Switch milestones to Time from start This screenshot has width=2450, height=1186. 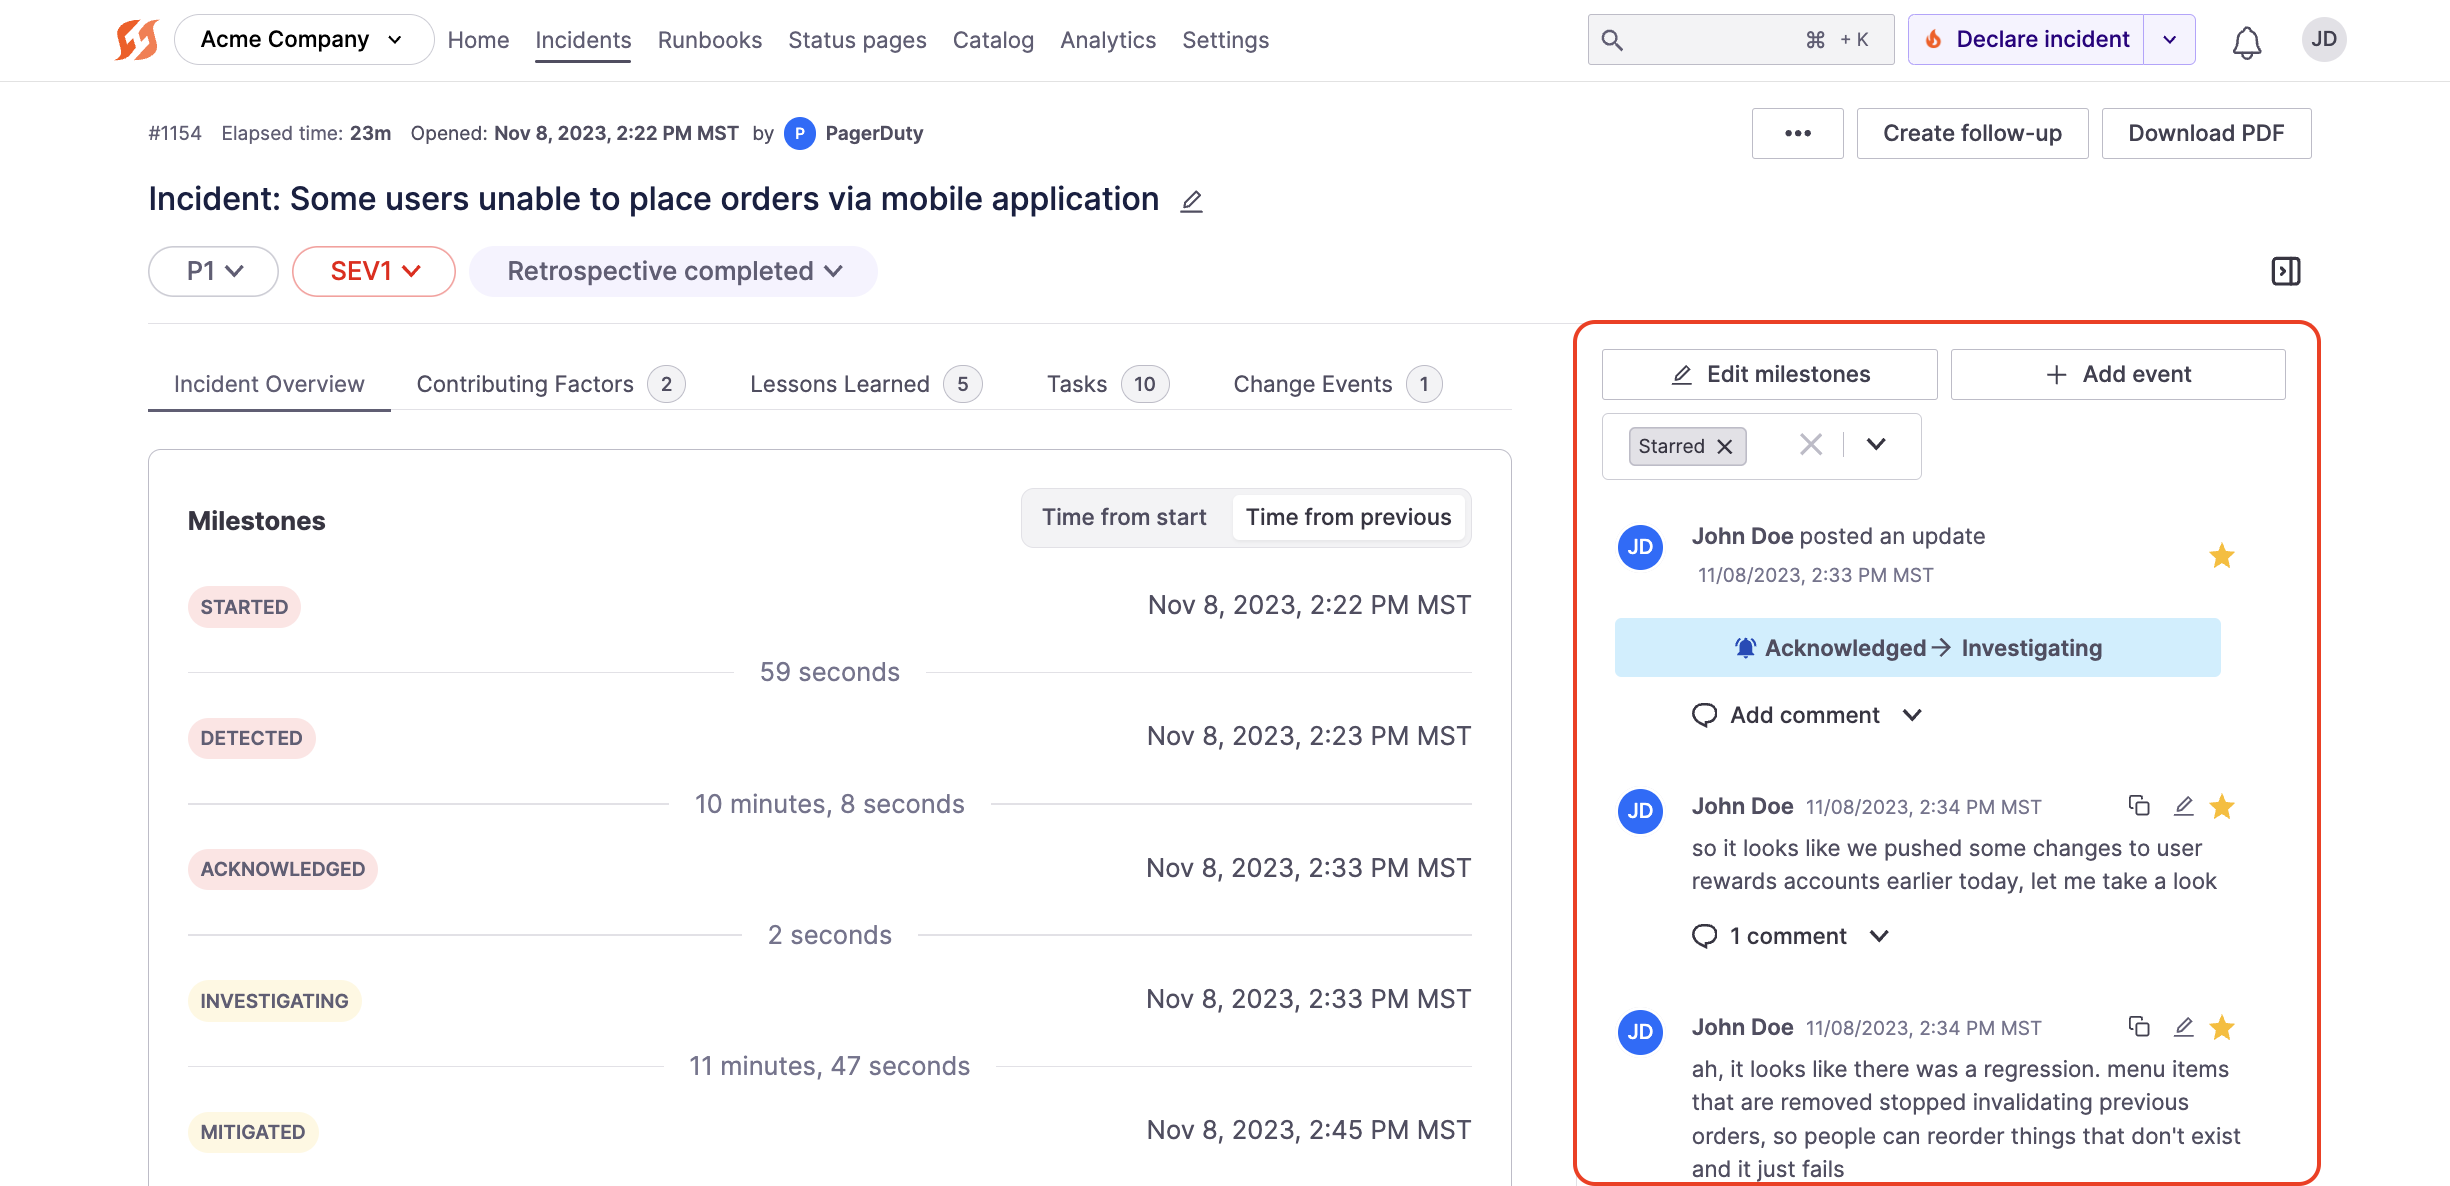click(1124, 517)
